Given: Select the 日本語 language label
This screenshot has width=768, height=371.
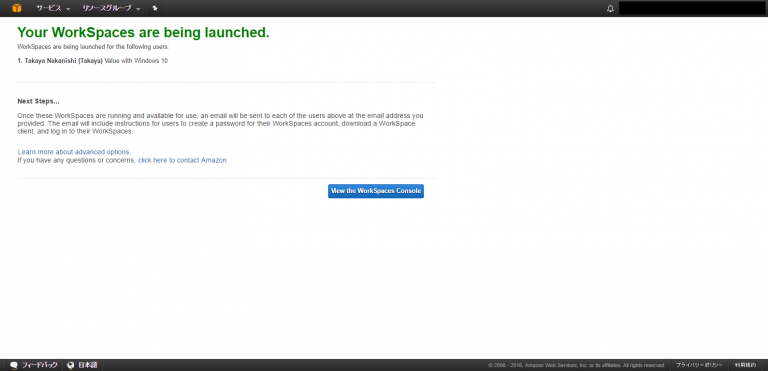Looking at the screenshot, I should pos(88,365).
